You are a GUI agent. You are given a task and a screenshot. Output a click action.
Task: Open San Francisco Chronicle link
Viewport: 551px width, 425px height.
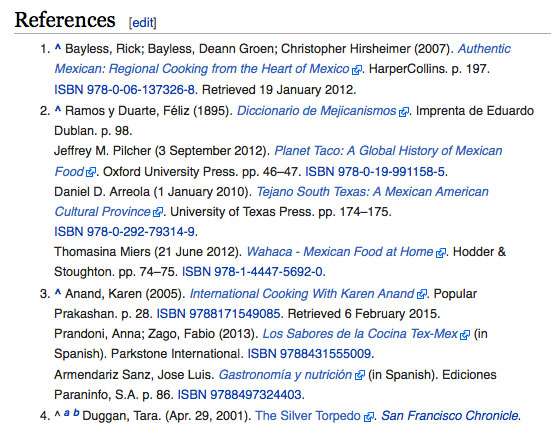pyautogui.click(x=450, y=416)
